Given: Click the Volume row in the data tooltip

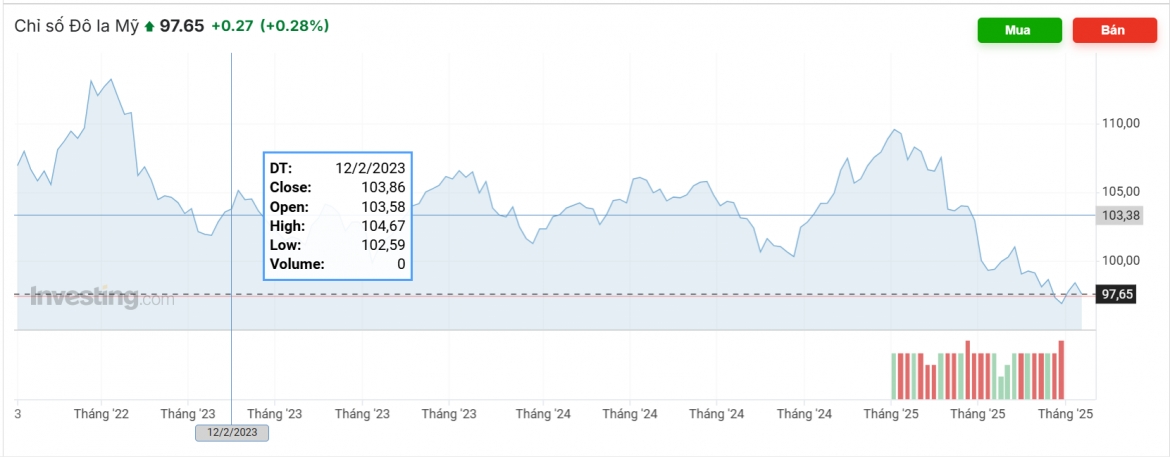Looking at the screenshot, I should 337,264.
